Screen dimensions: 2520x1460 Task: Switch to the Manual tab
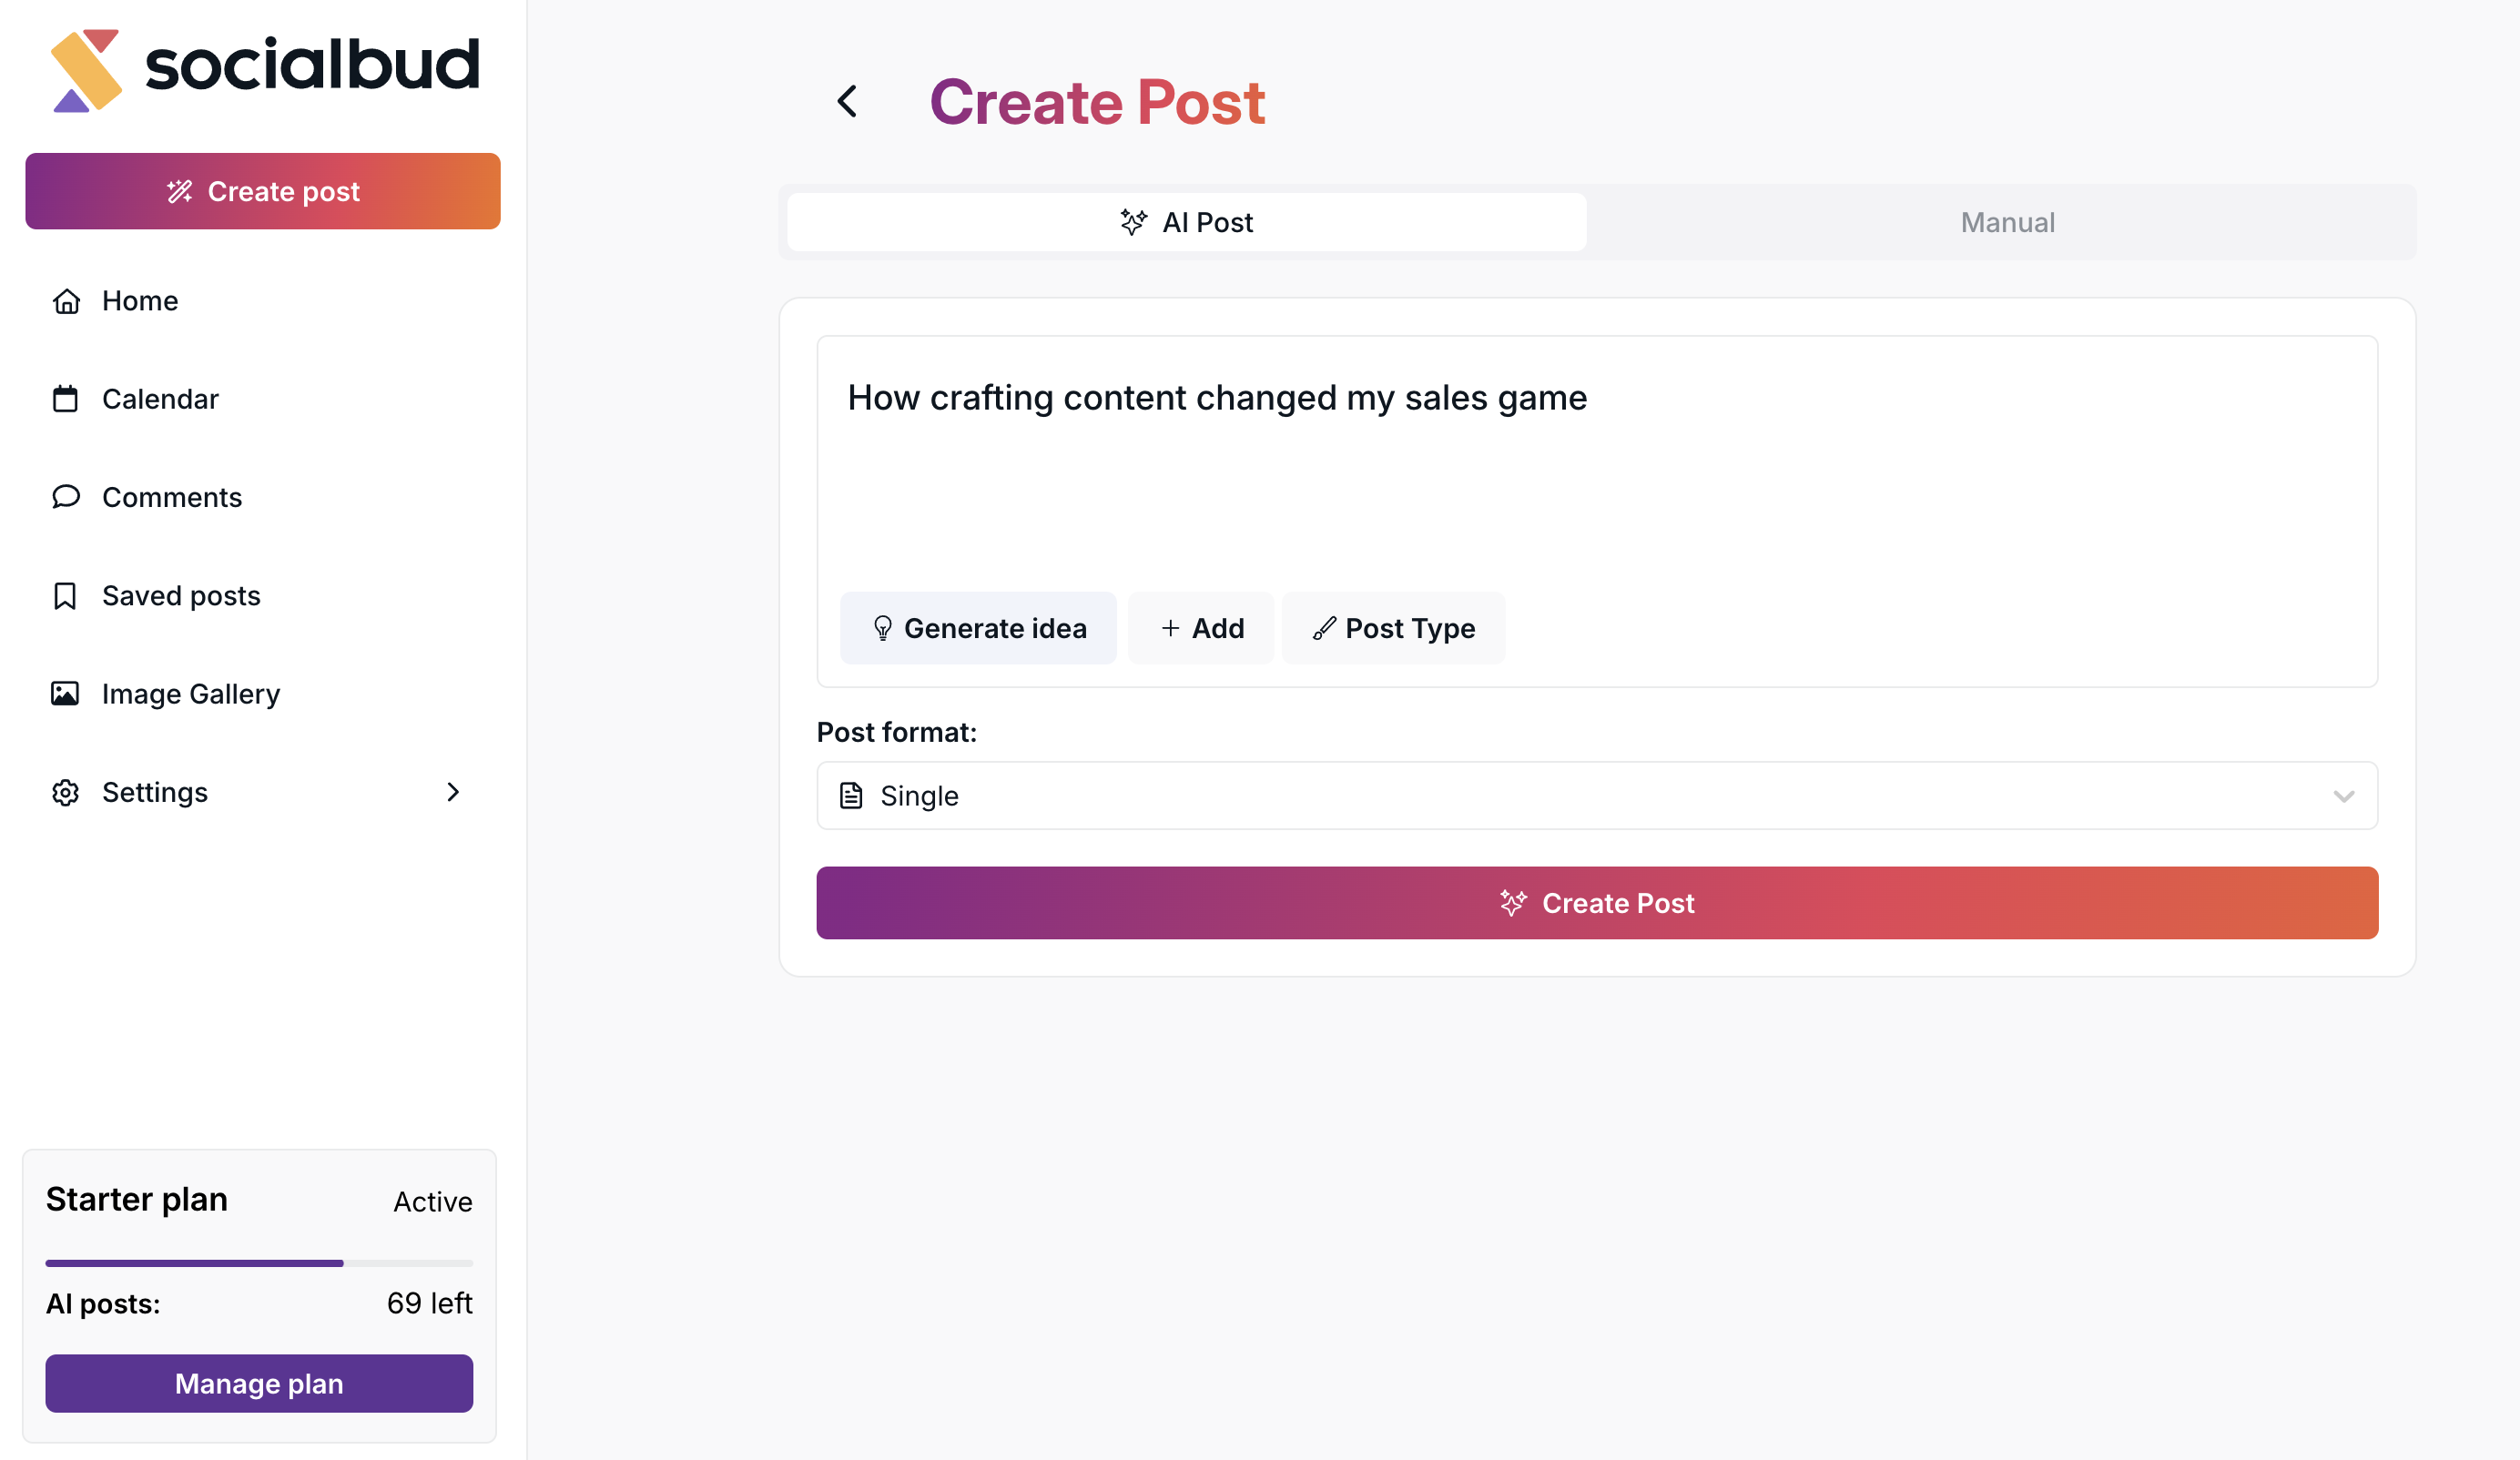click(x=2007, y=222)
